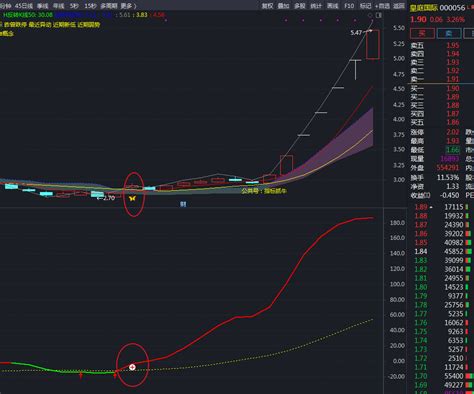Select the 卖三 price 1.93
The height and width of the screenshot is (394, 474).
click(453, 62)
